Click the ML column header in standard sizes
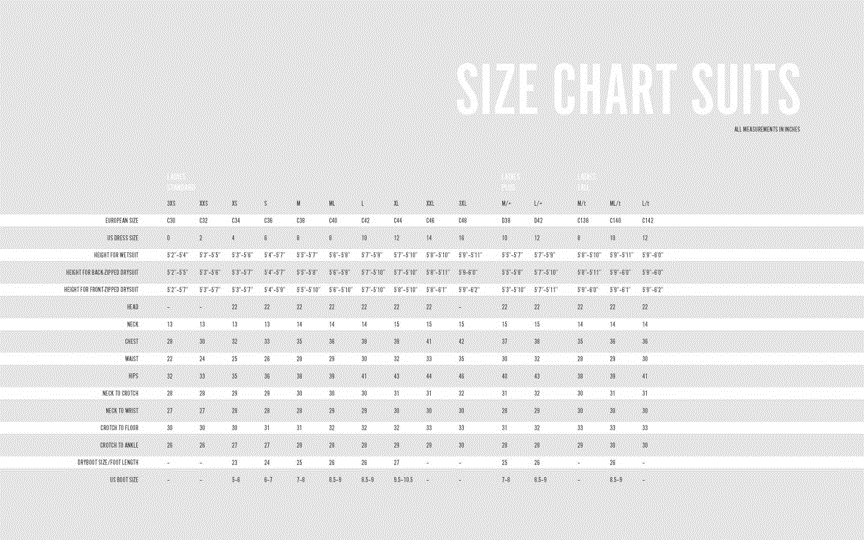The image size is (864, 540). (332, 203)
